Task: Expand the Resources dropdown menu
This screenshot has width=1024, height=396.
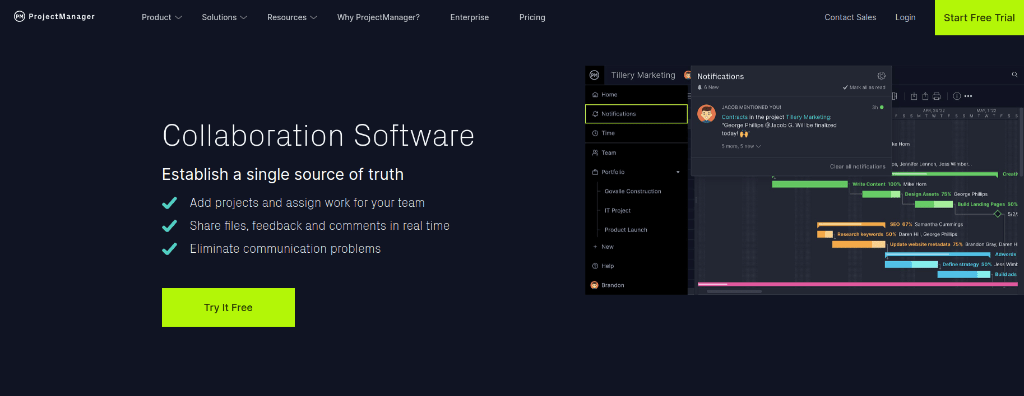Action: (x=292, y=18)
